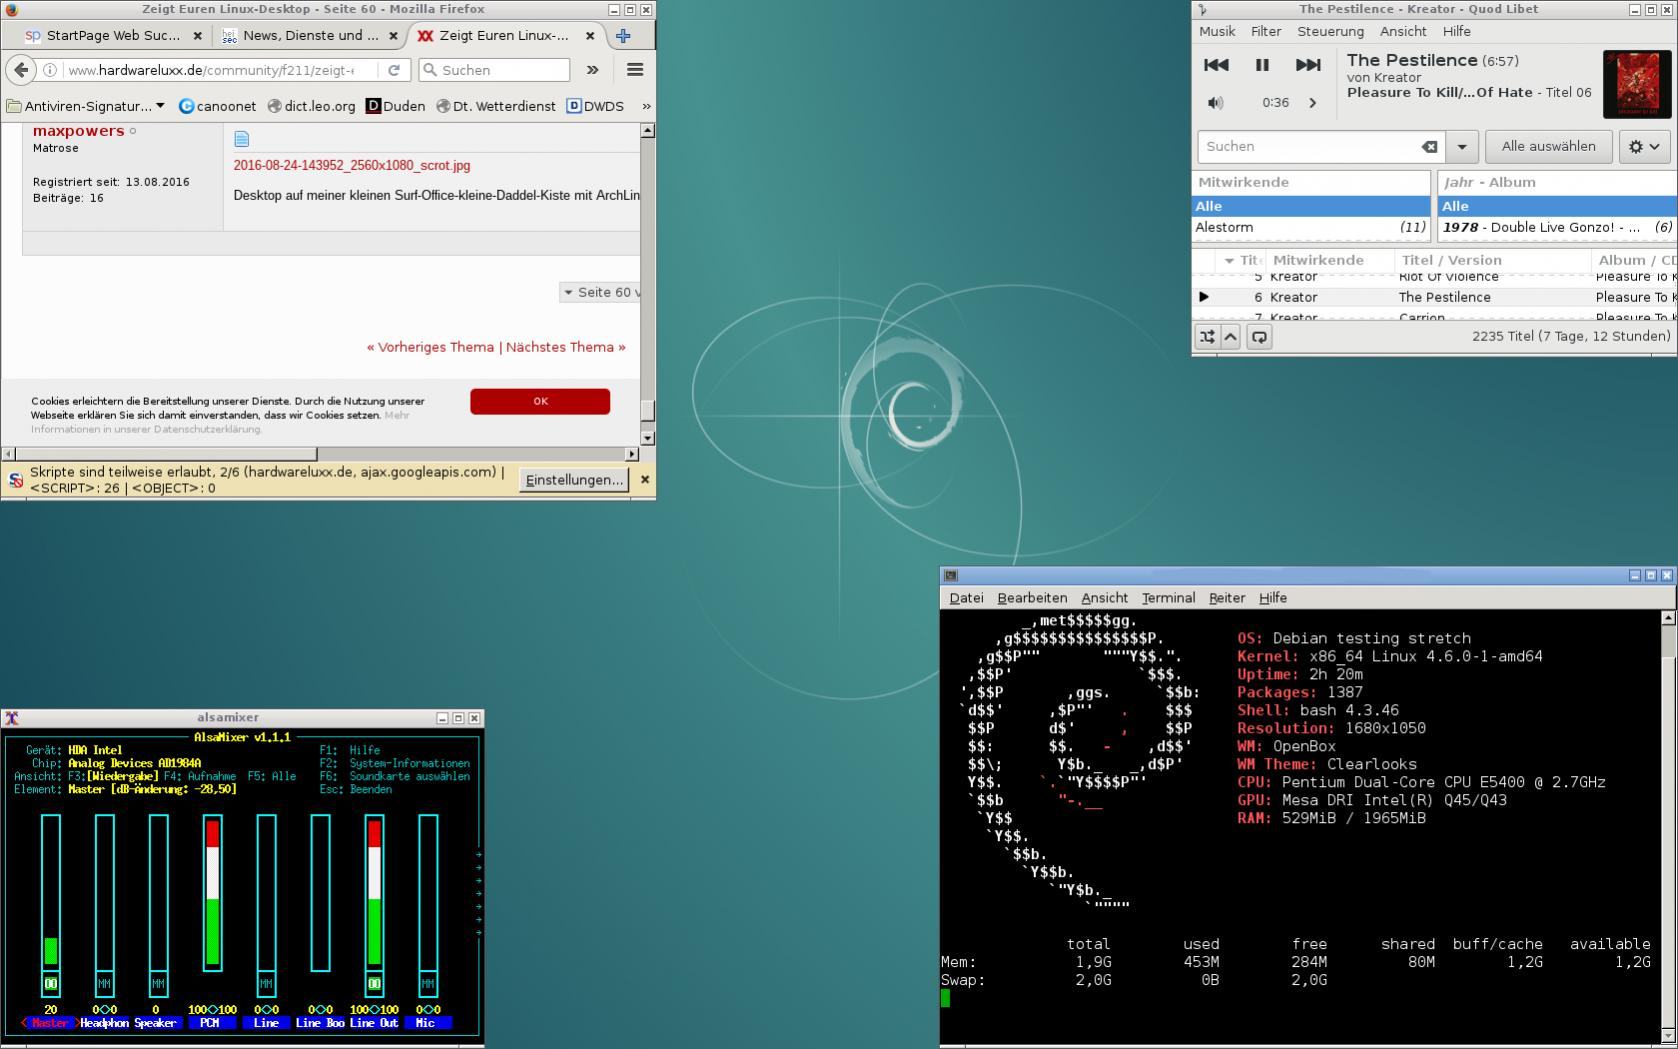Skip to the next track

point(1308,65)
